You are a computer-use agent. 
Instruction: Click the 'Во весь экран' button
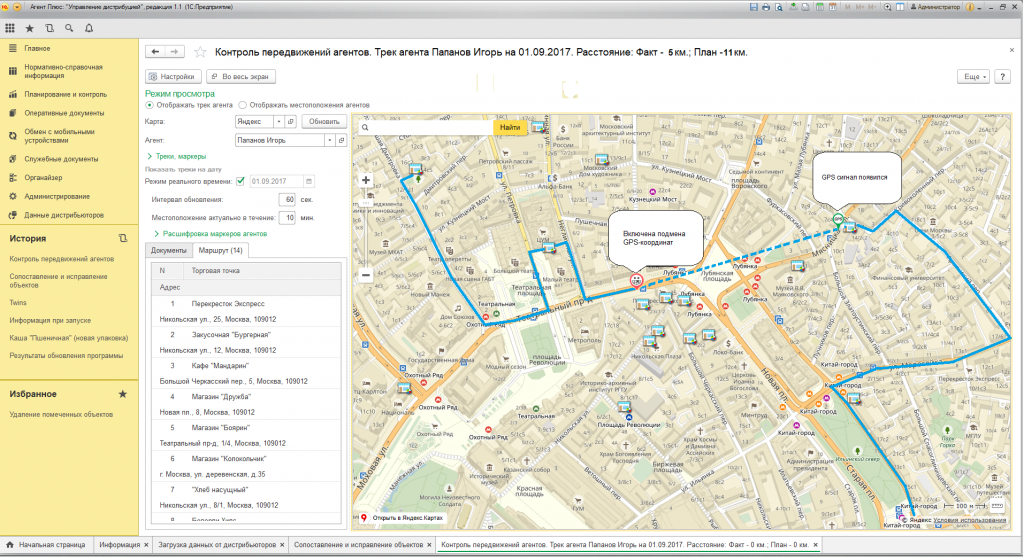point(241,76)
